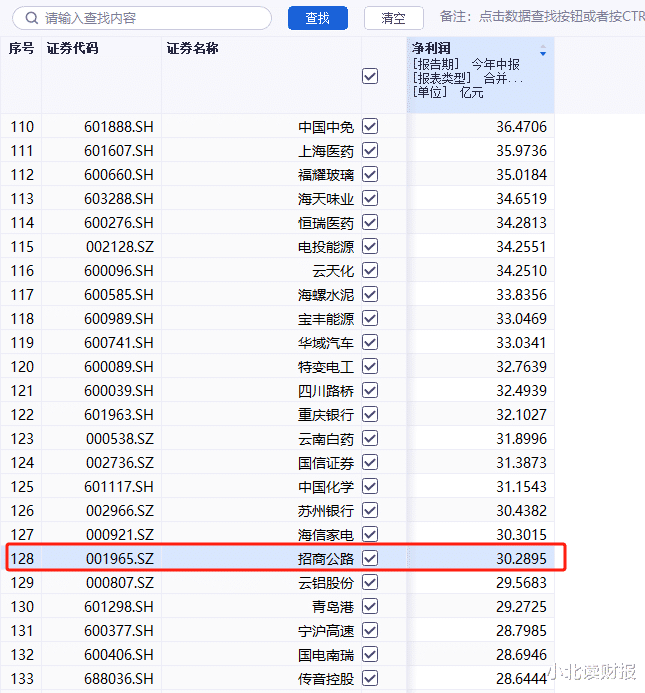The image size is (645, 693).
Task: Select security code 001965.SZ
Action: coord(120,559)
